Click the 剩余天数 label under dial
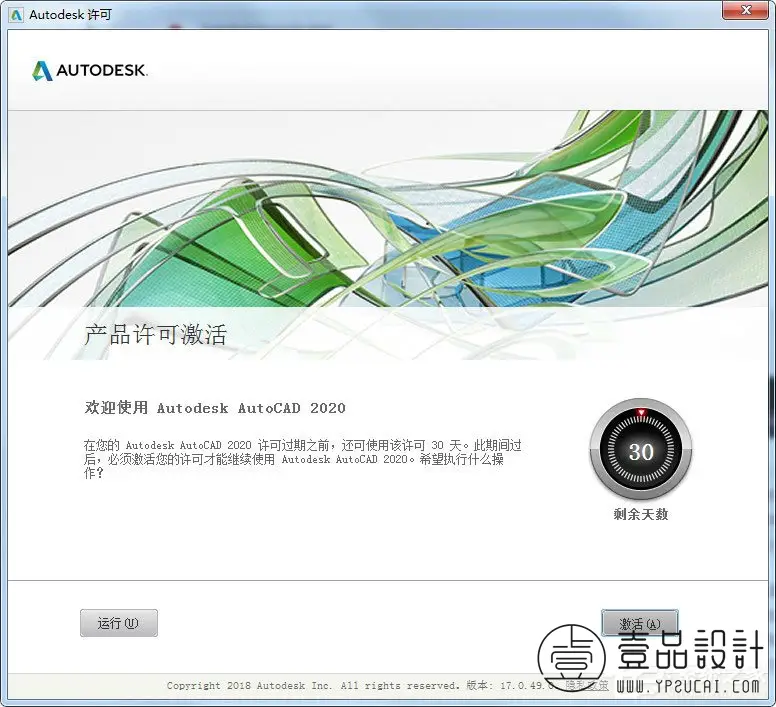776x707 pixels. (x=641, y=515)
